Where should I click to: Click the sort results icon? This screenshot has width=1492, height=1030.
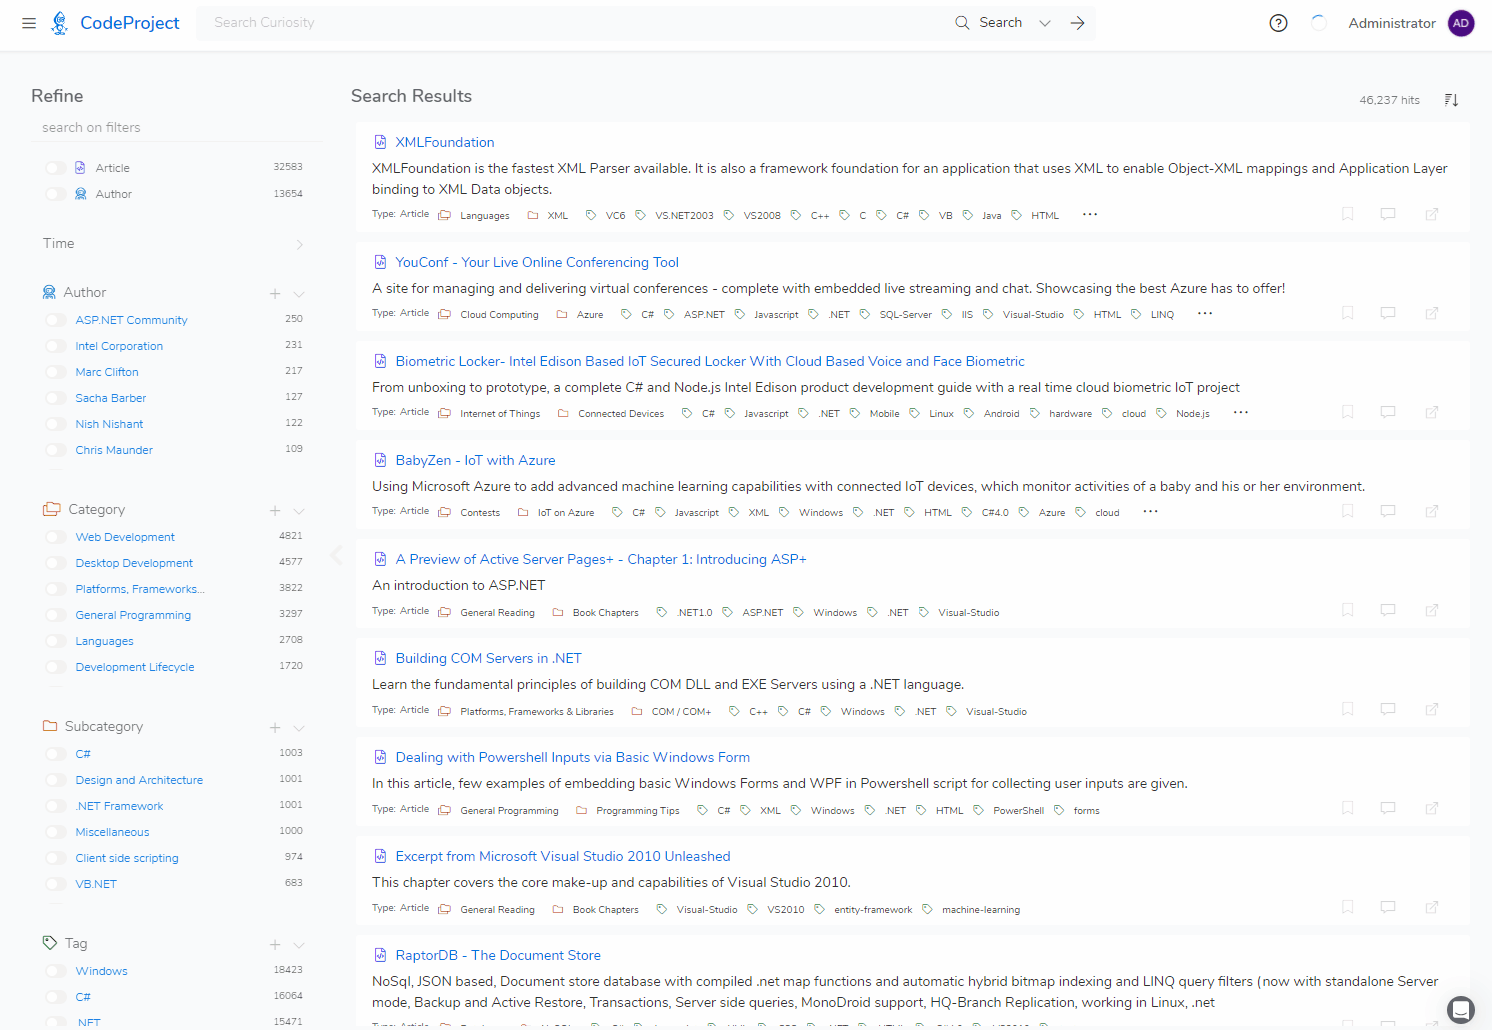(1451, 99)
